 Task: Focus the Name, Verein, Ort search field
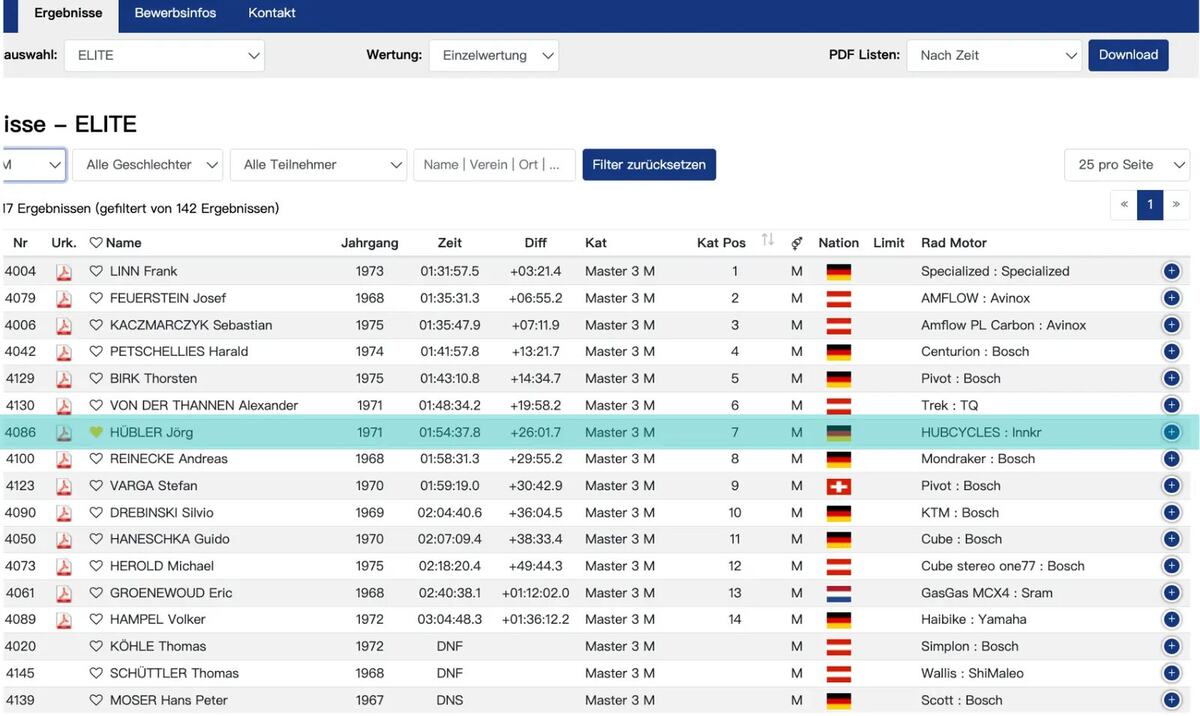tap(494, 165)
